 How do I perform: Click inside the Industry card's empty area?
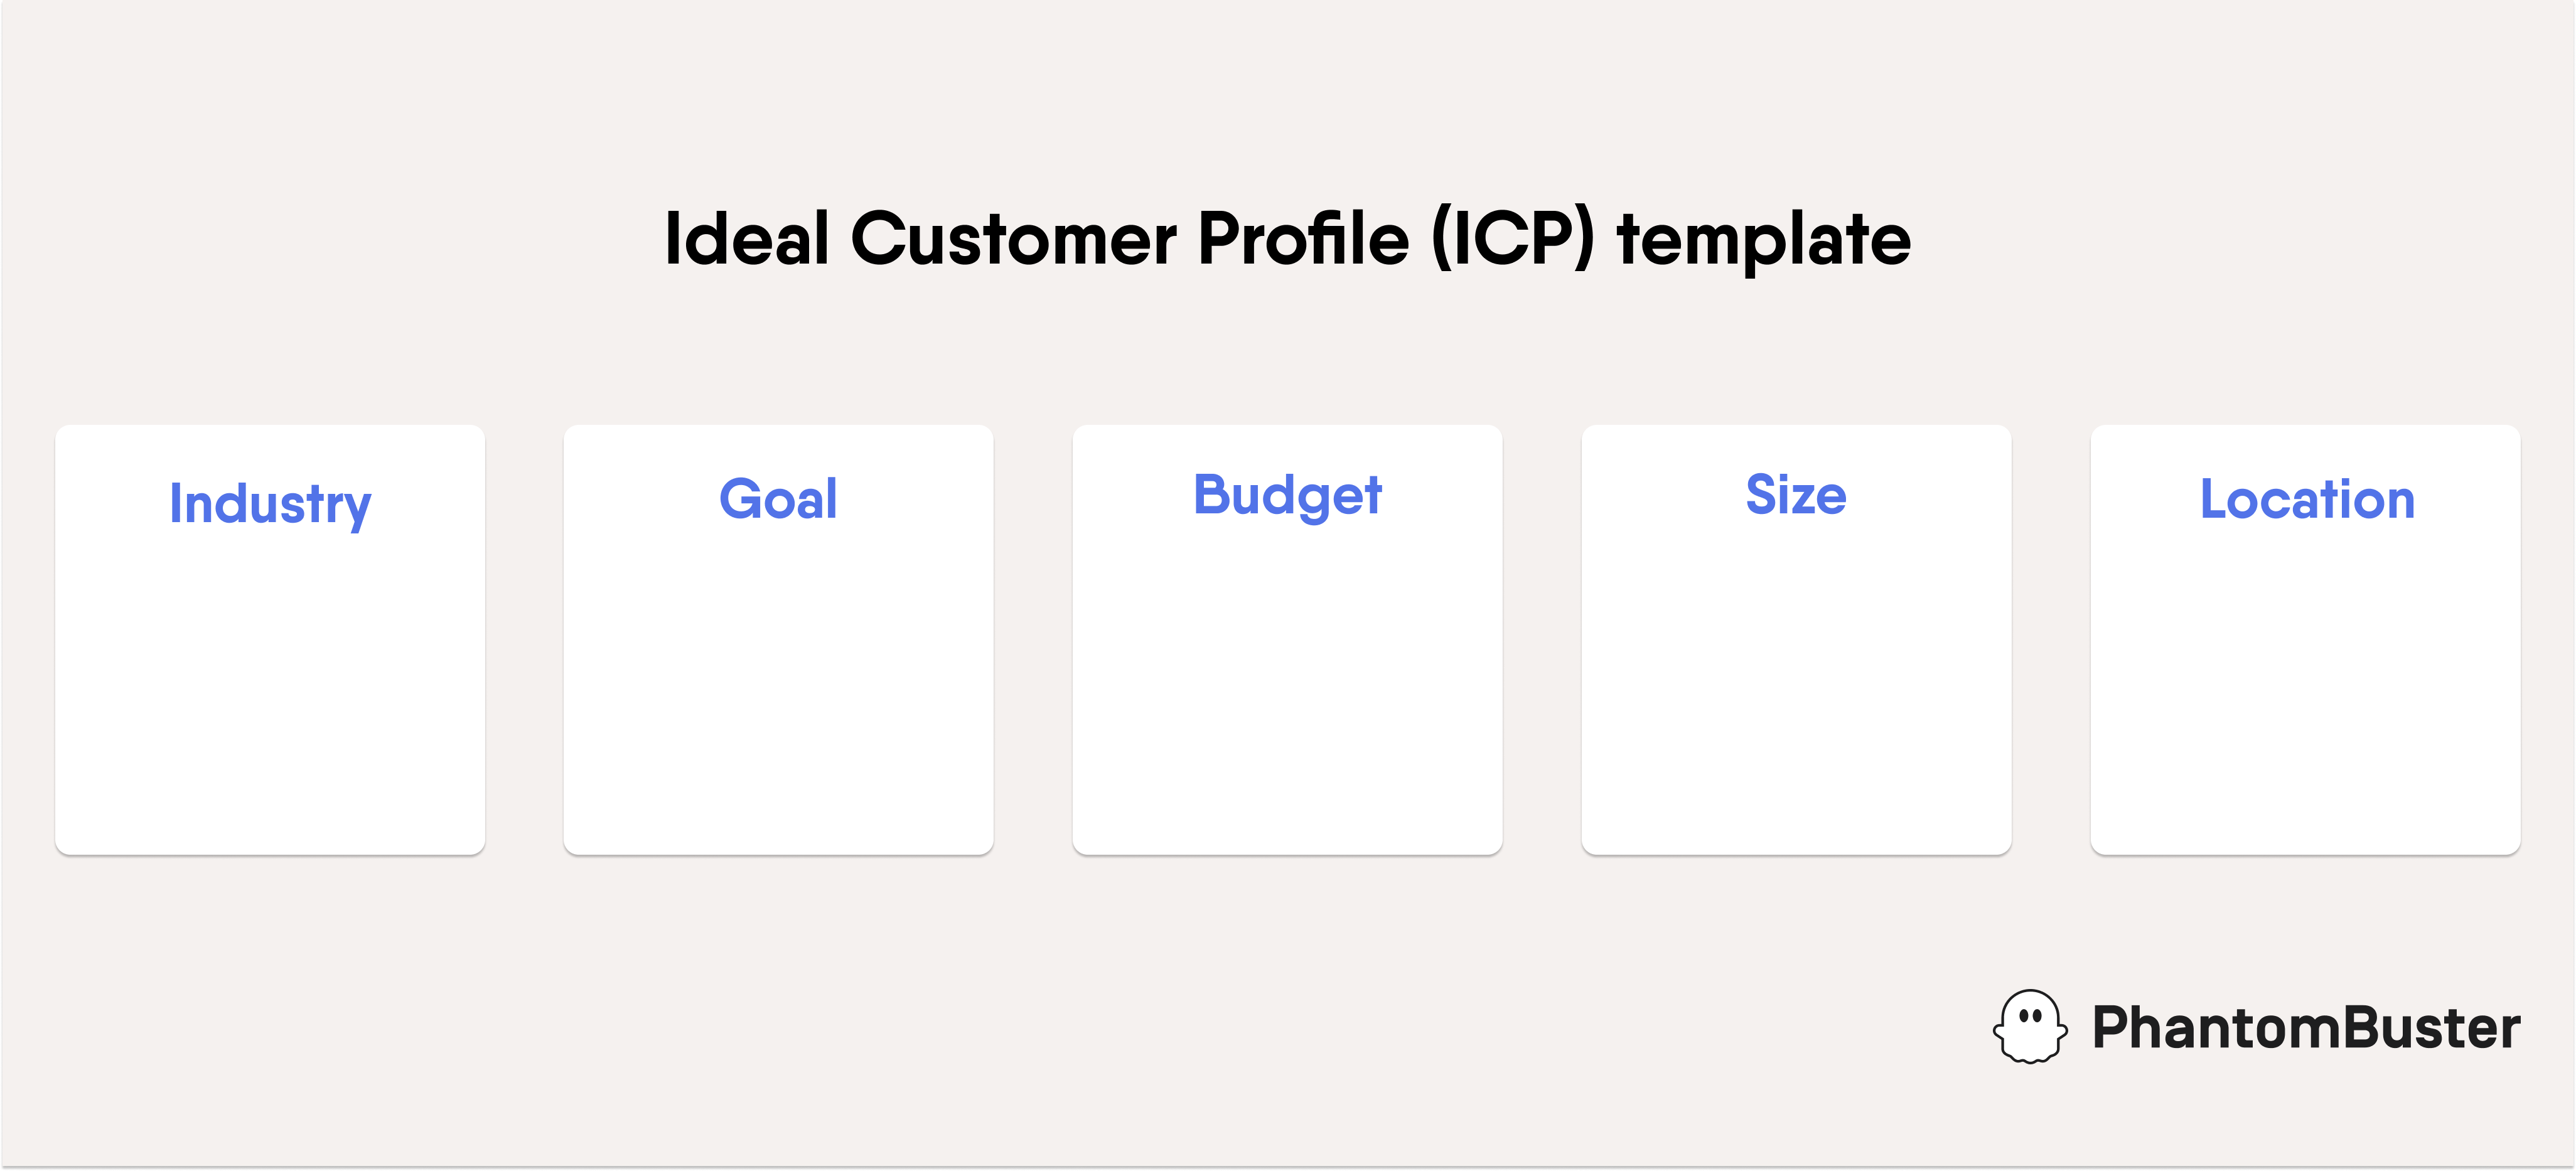(x=270, y=690)
